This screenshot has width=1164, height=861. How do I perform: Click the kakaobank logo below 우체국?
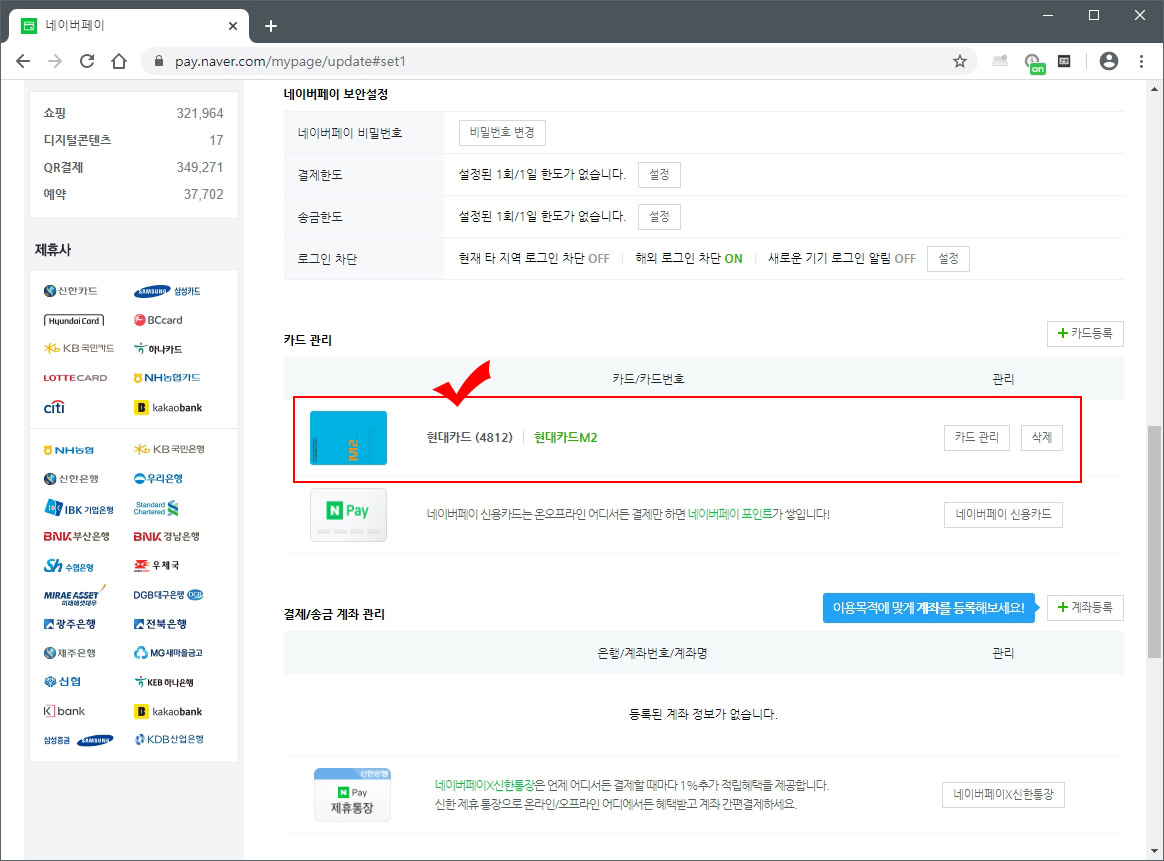(168, 711)
